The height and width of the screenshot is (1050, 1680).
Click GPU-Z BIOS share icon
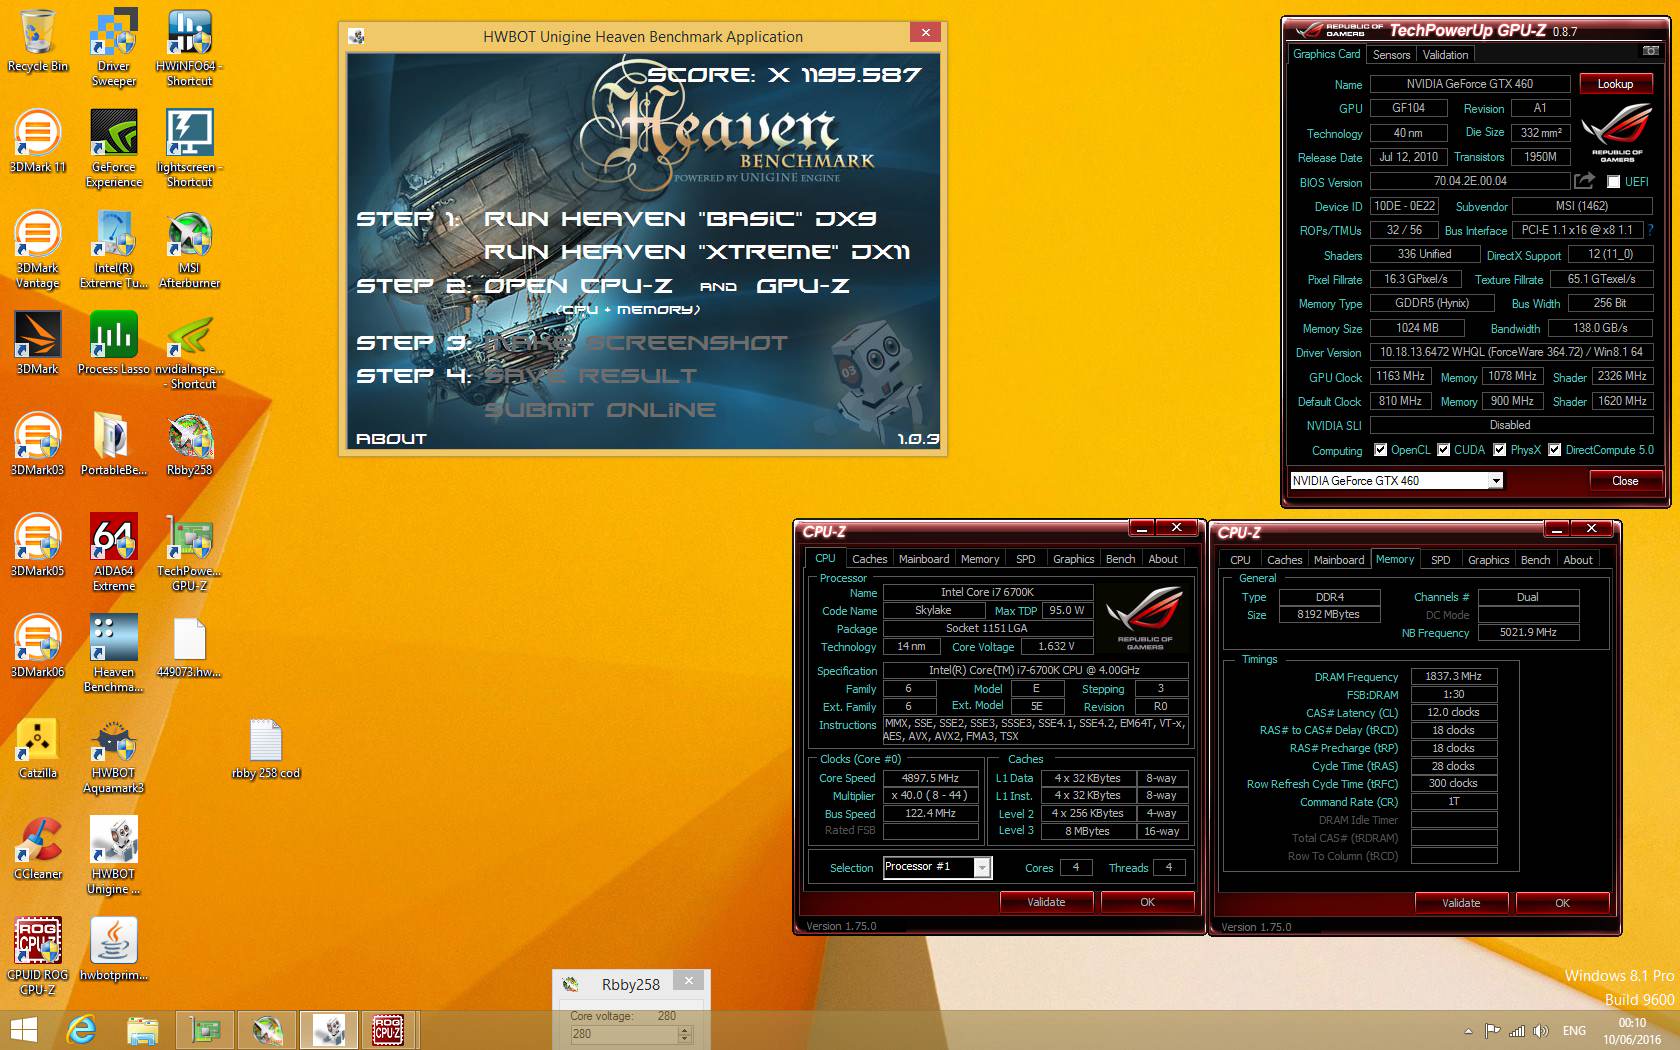point(1584,181)
